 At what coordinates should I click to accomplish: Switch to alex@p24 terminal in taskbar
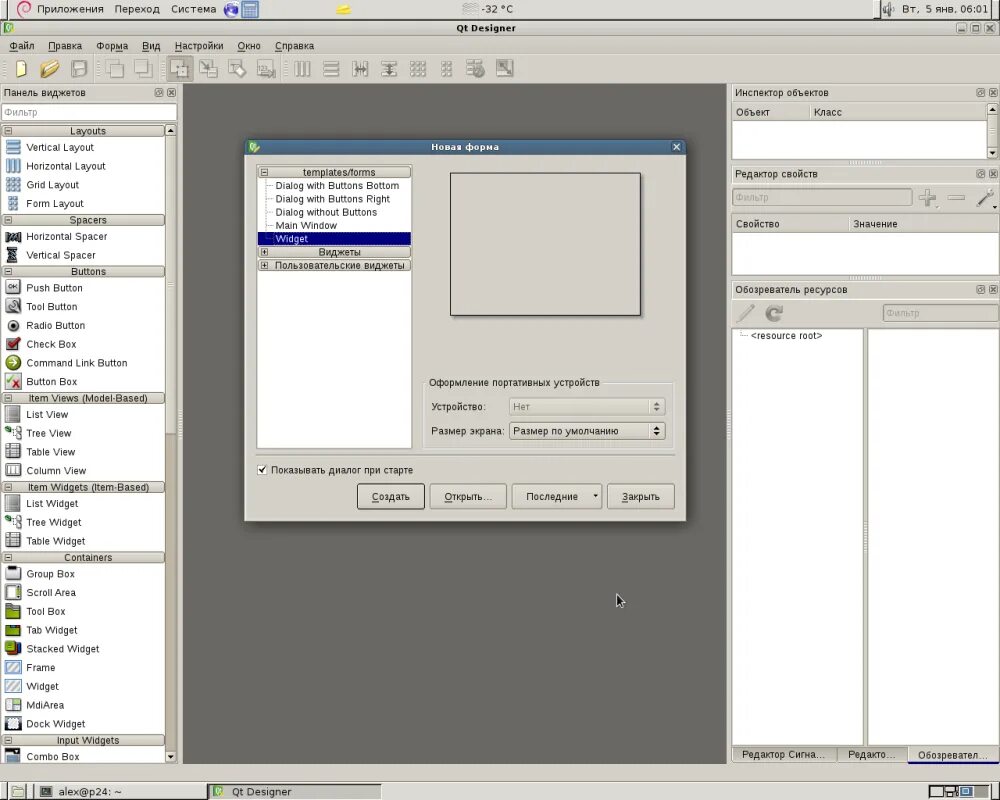pyautogui.click(x=119, y=792)
